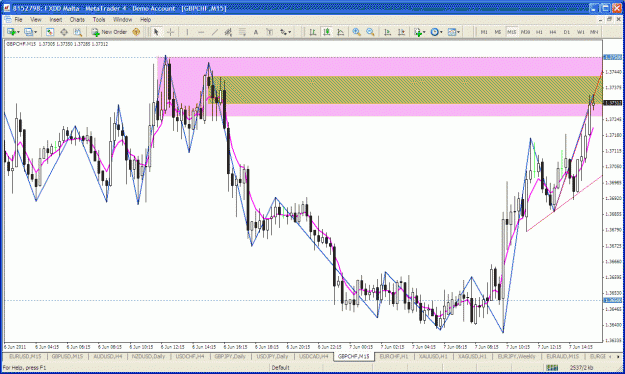Click the New Order button
The height and width of the screenshot is (374, 625).
click(109, 32)
